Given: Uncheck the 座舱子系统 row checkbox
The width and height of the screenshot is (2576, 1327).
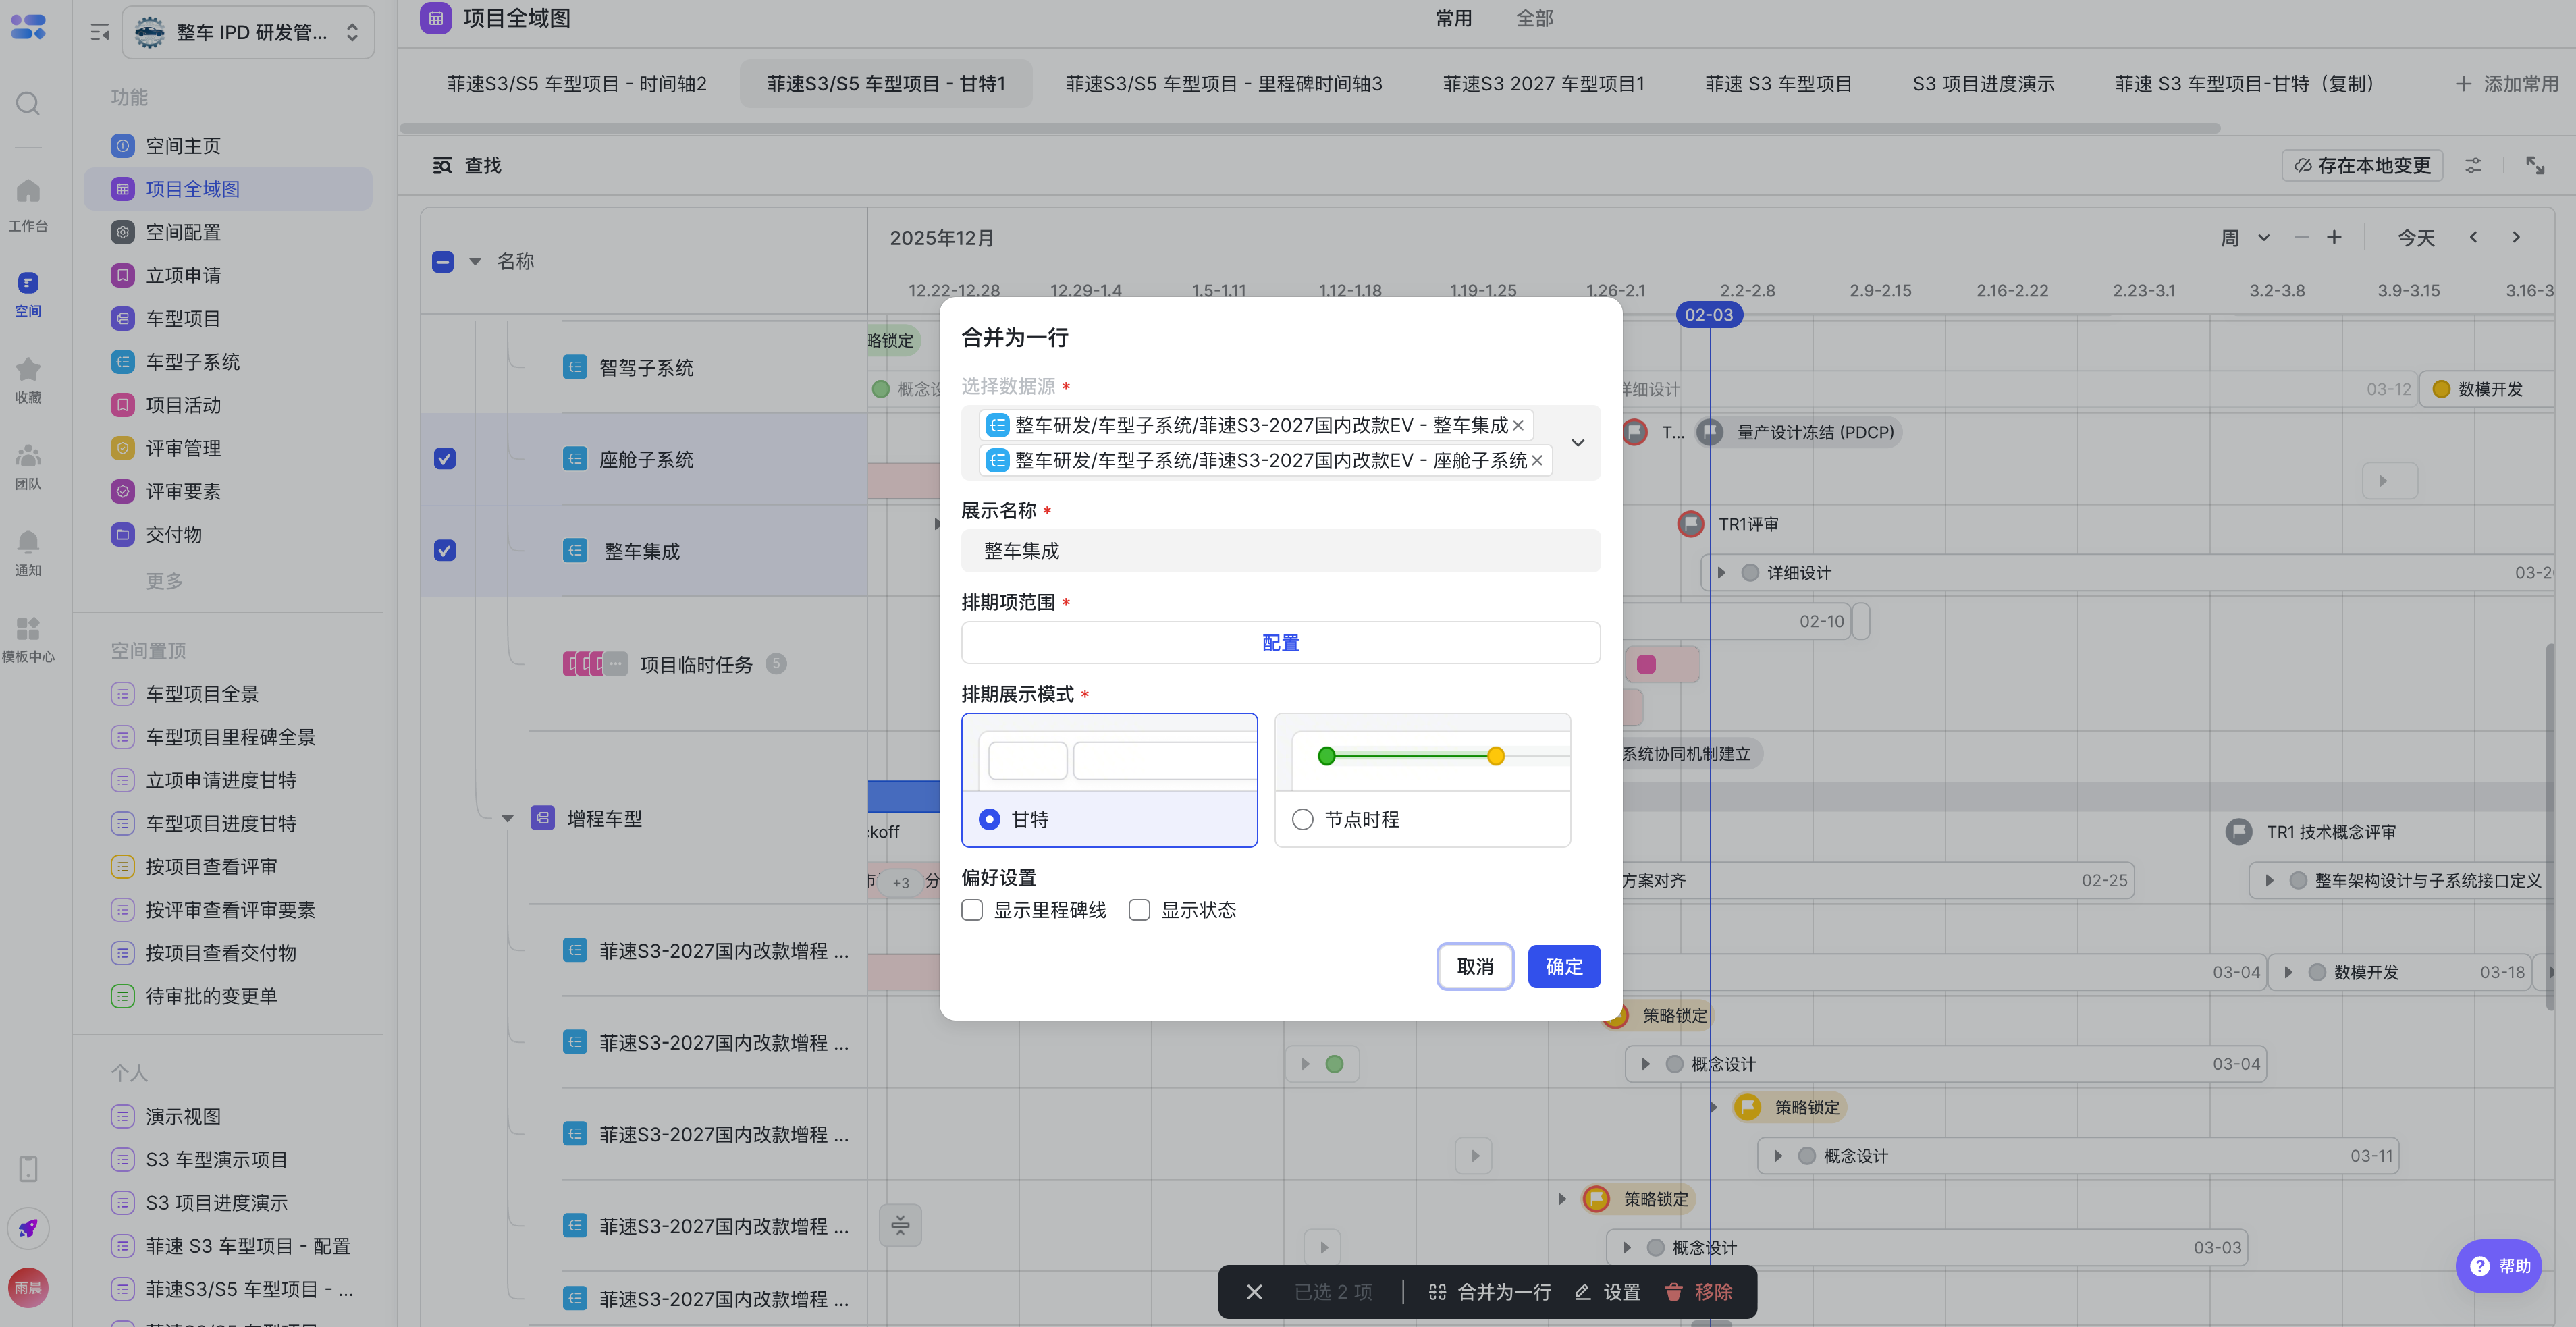Looking at the screenshot, I should [x=445, y=459].
